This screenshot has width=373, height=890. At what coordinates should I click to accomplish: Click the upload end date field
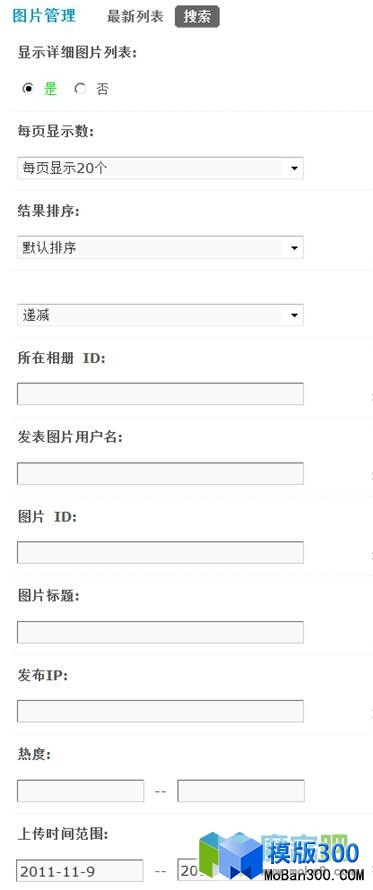(189, 870)
